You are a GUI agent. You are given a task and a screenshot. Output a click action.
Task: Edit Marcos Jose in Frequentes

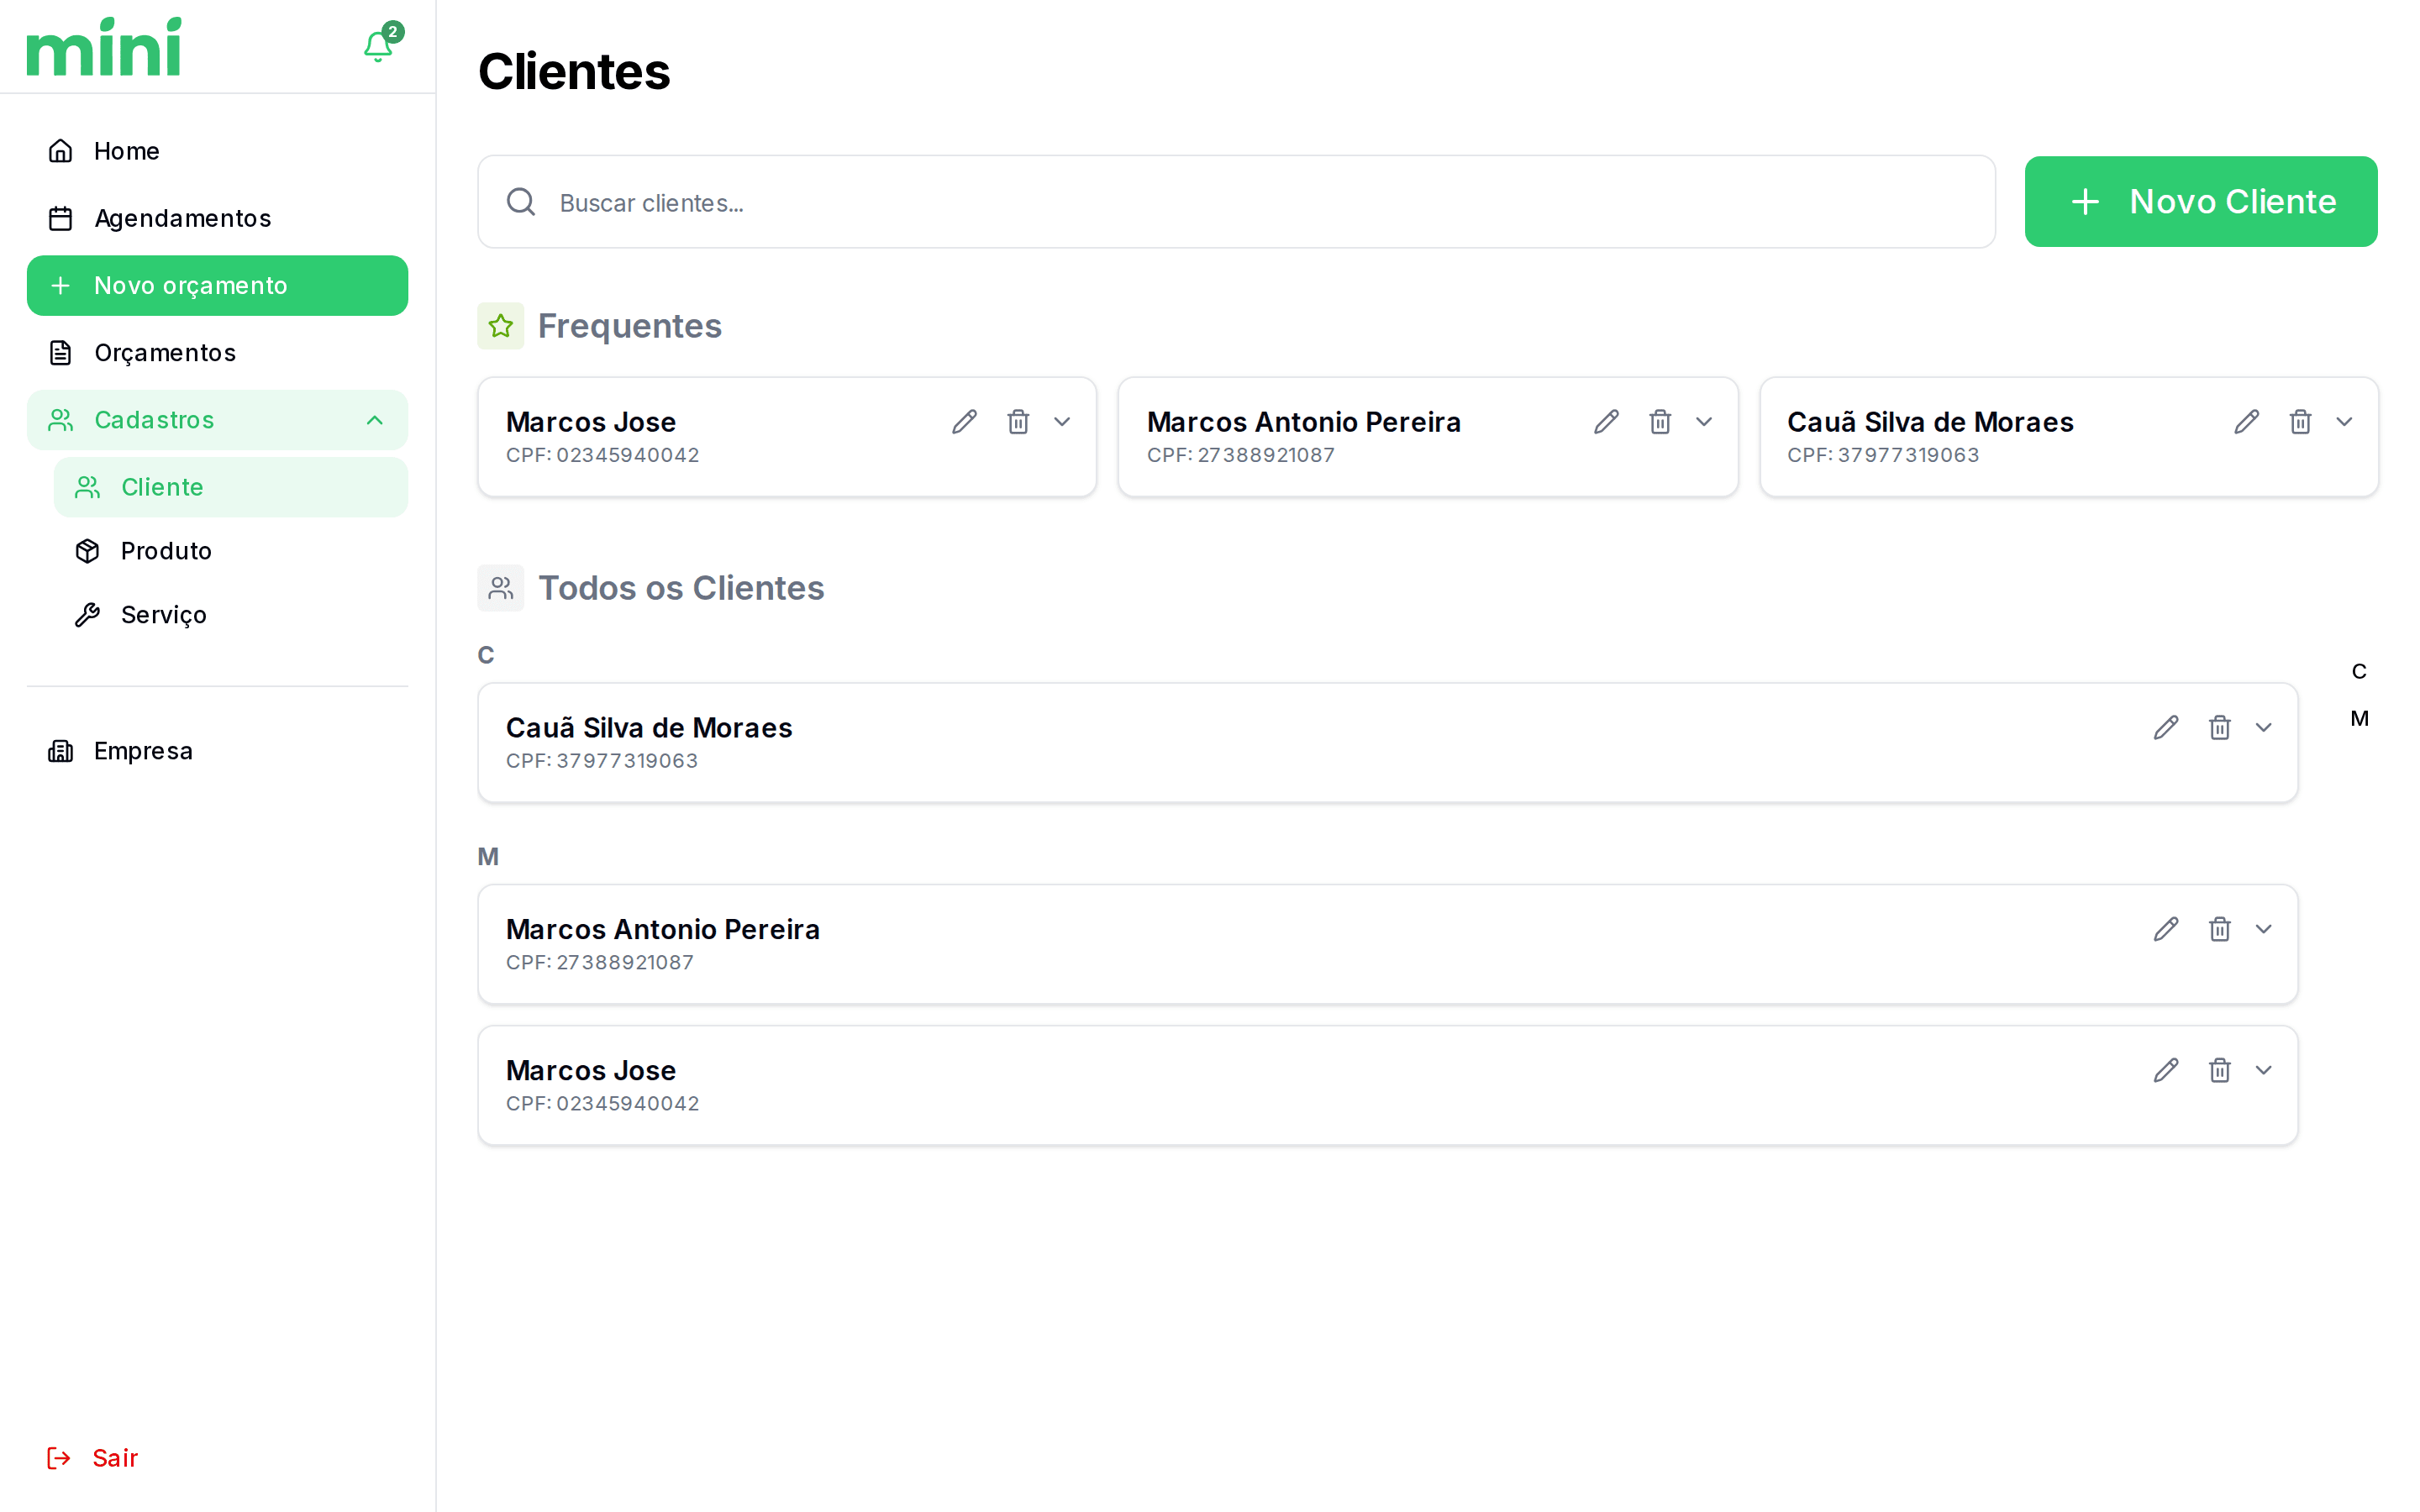pyautogui.click(x=964, y=422)
